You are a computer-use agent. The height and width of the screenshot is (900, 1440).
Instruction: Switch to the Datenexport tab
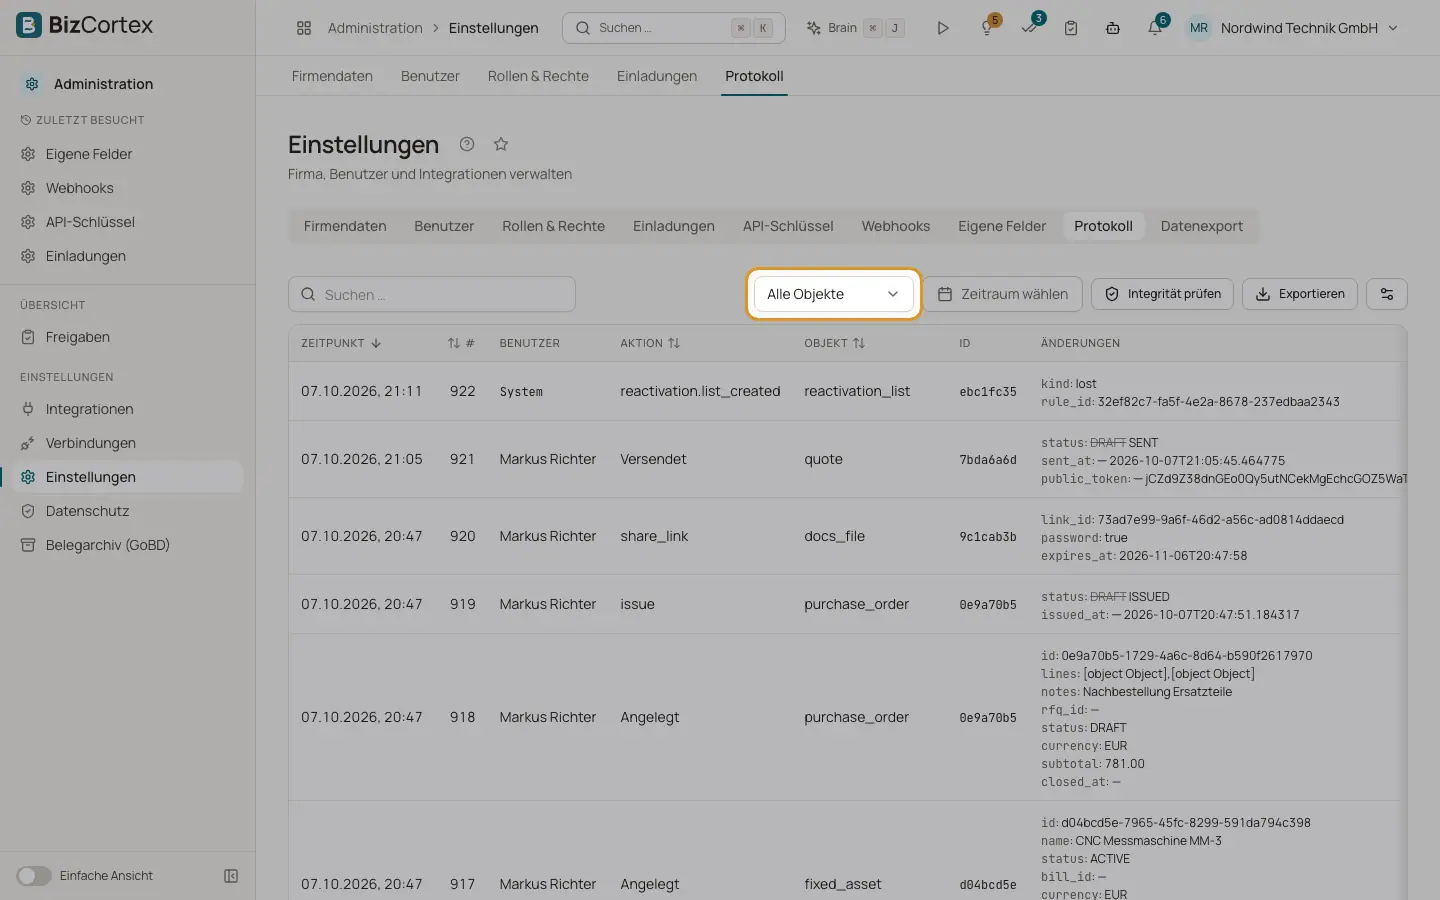click(x=1202, y=226)
